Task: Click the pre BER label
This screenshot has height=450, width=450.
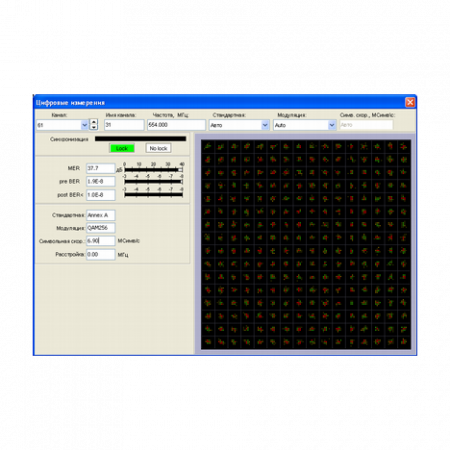Action: [x=69, y=182]
